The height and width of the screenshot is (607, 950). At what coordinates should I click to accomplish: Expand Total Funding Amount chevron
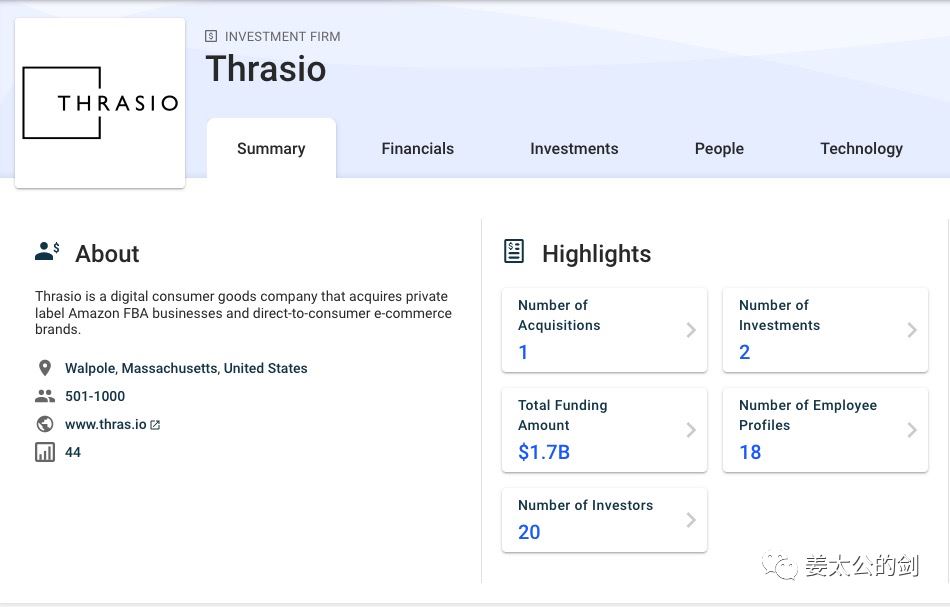coord(691,430)
